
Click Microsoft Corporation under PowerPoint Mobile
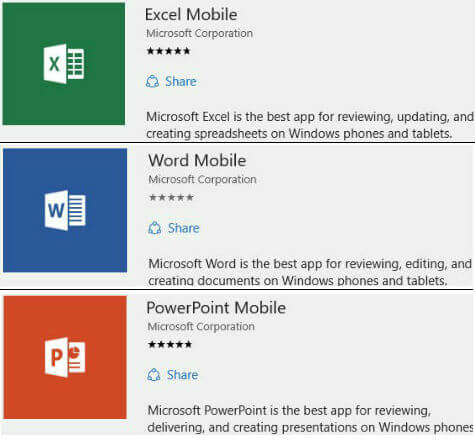(201, 326)
